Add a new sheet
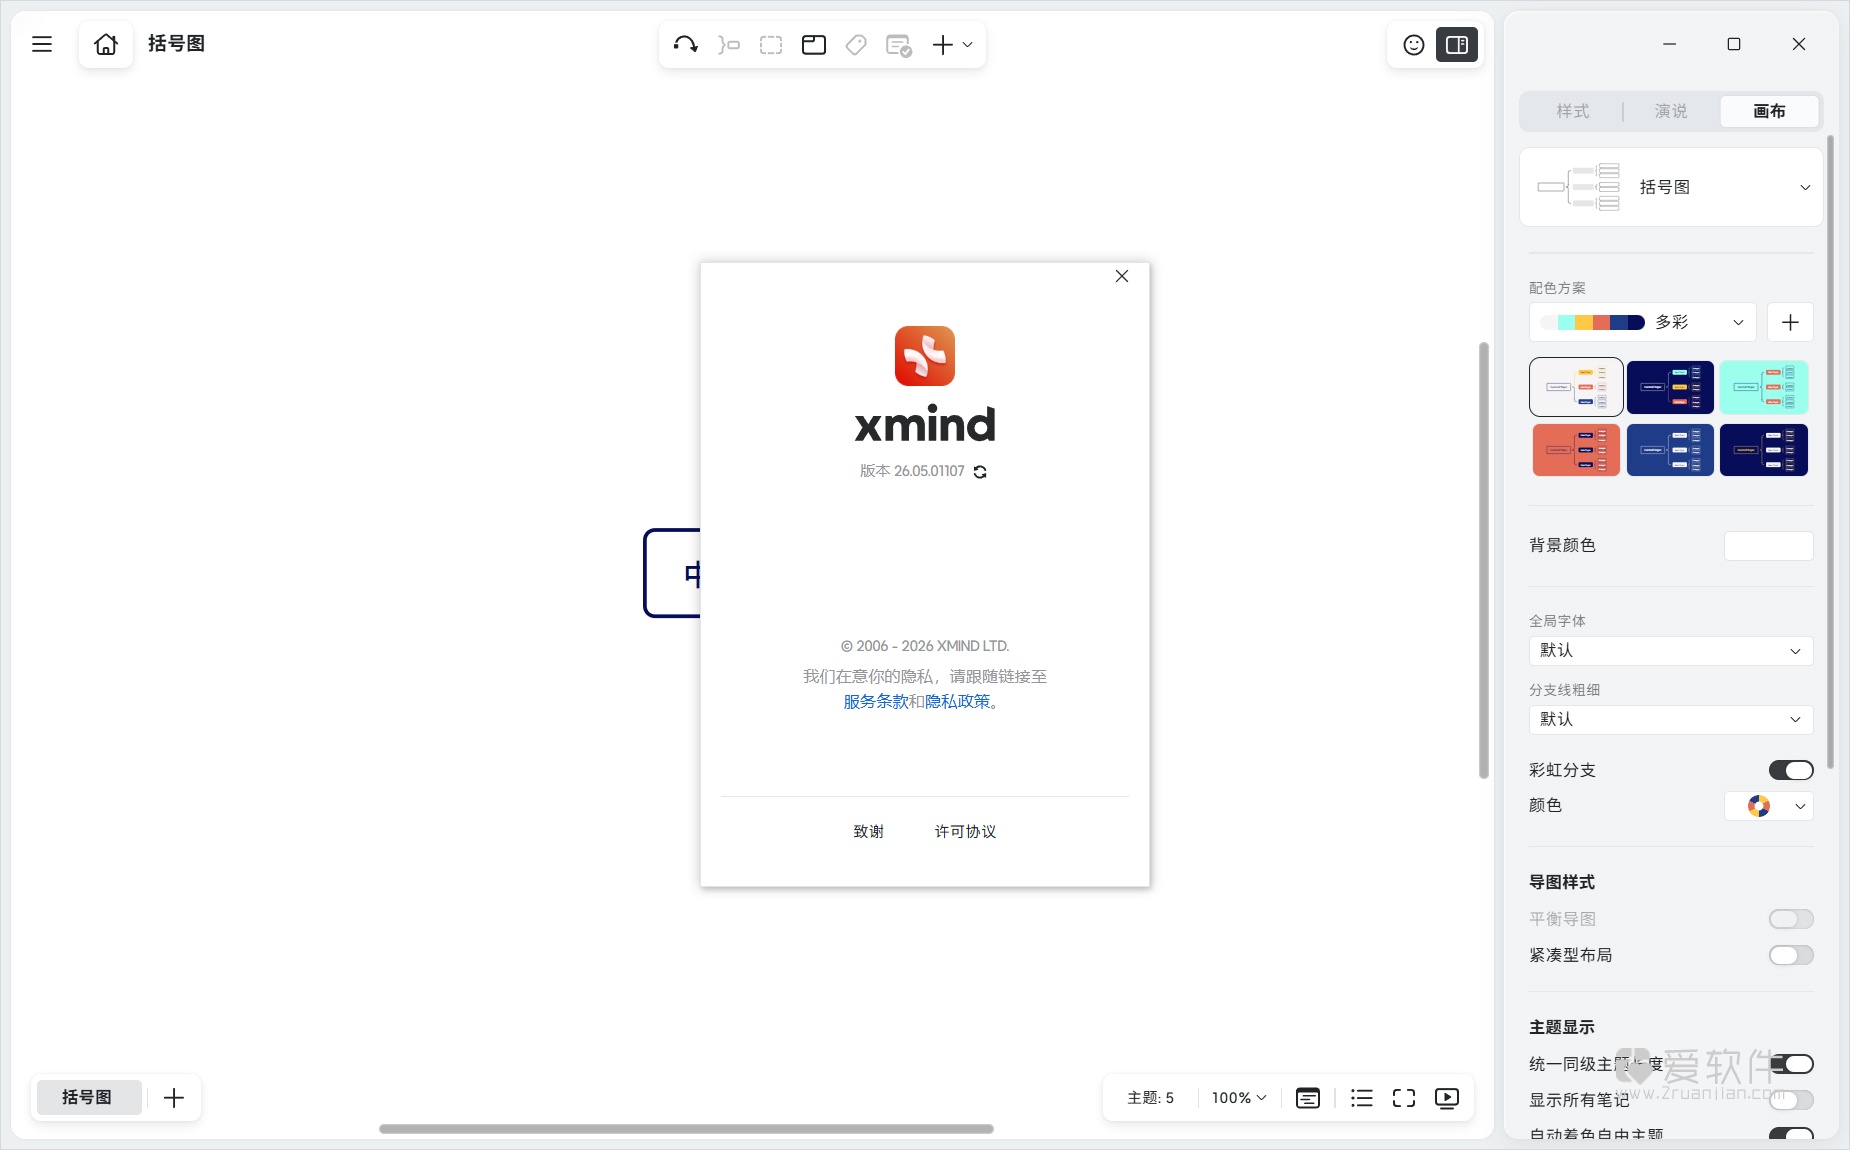The height and width of the screenshot is (1150, 1850). coord(174,1098)
